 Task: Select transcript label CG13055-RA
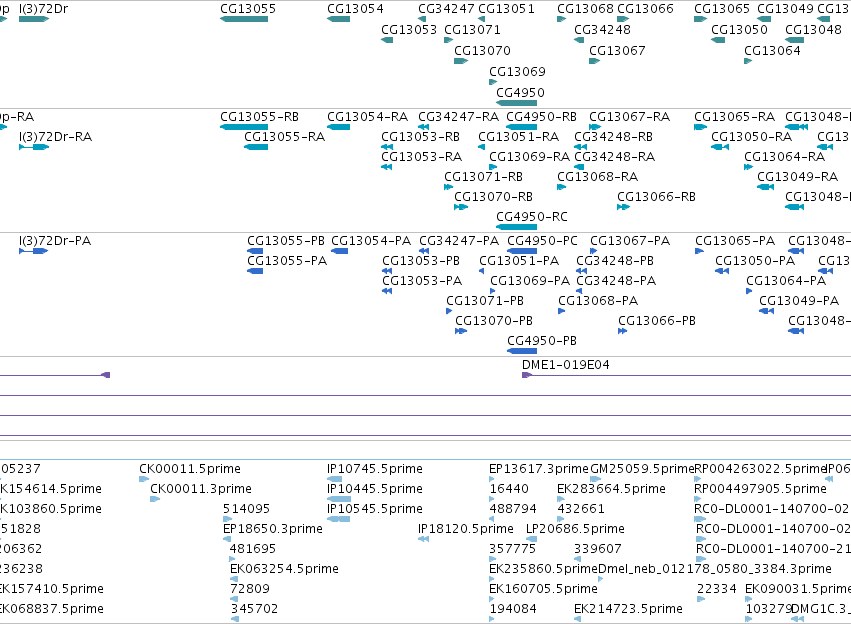click(x=284, y=137)
